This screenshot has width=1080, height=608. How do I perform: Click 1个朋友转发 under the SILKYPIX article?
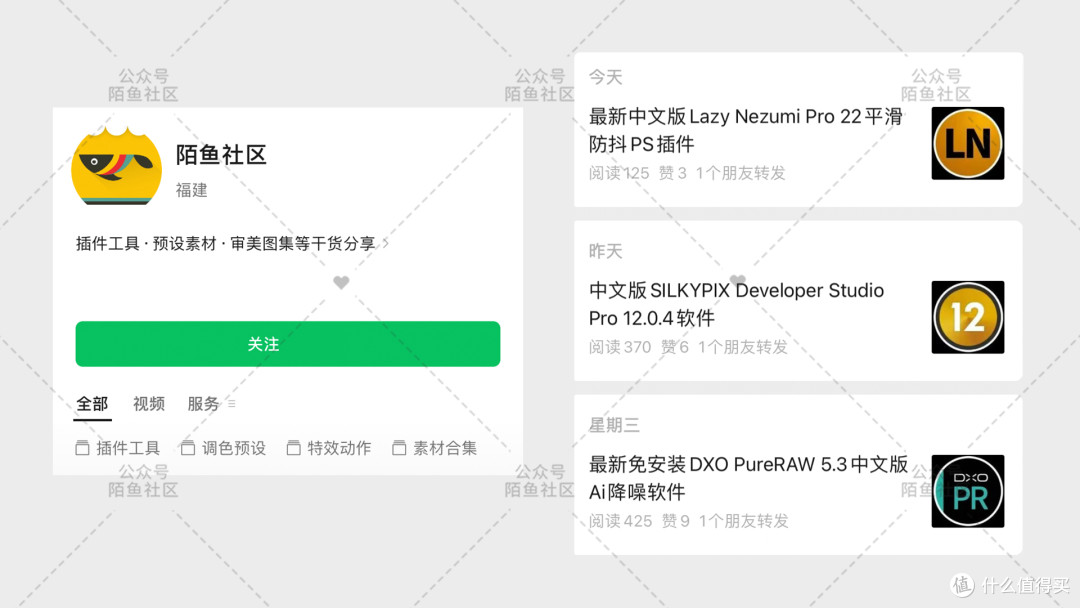[x=742, y=347]
